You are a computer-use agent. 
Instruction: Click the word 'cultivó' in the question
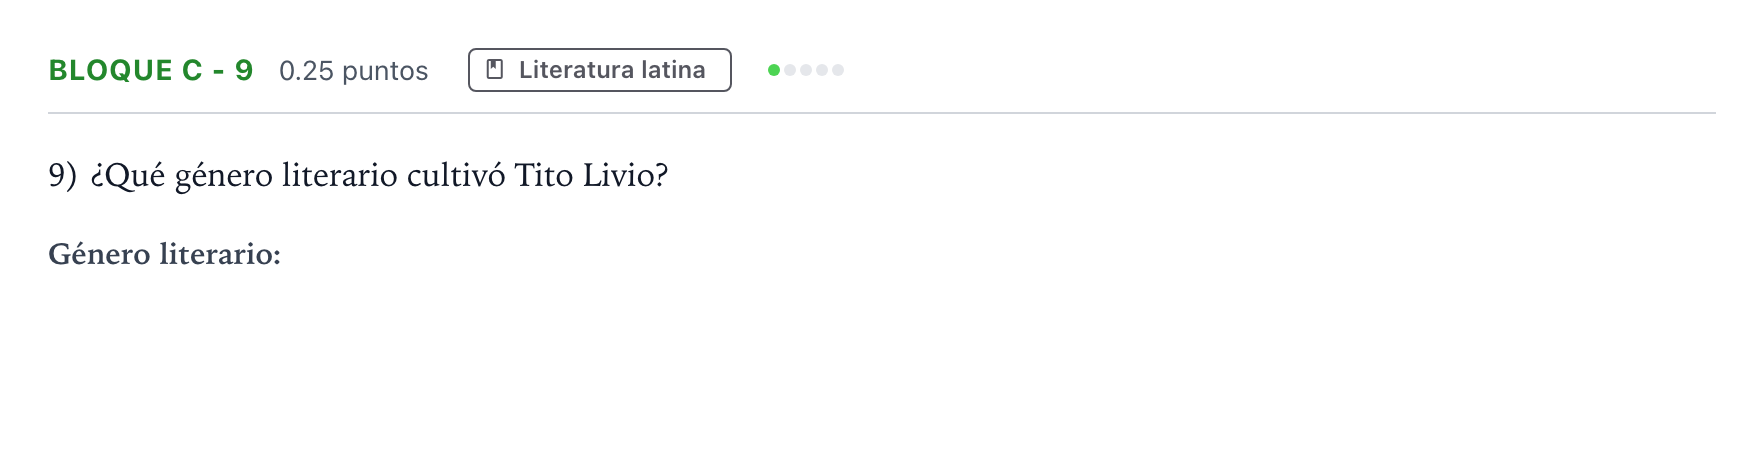(456, 175)
